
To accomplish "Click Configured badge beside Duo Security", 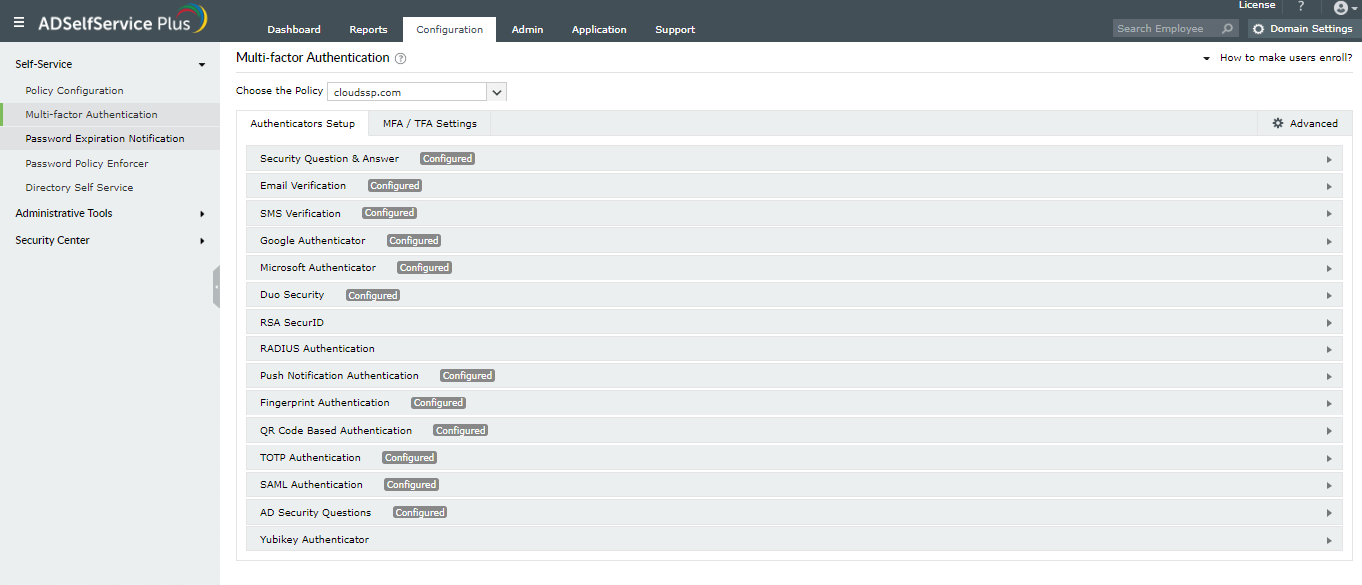I will (373, 296).
